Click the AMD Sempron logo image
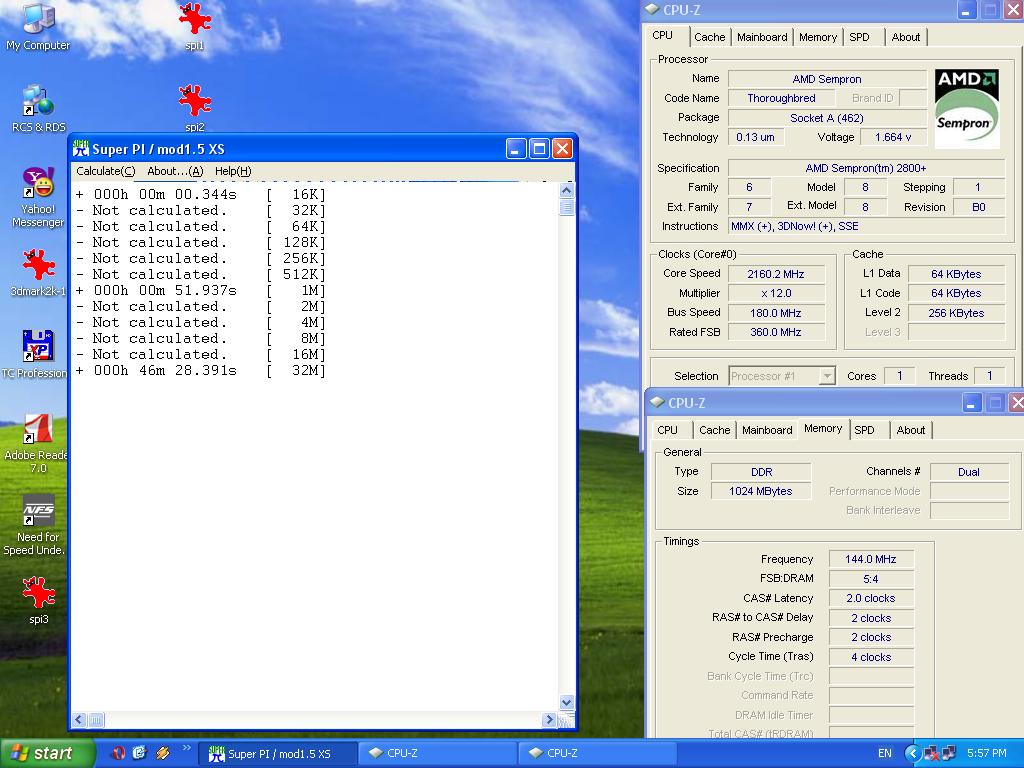Viewport: 1024px width, 768px height. click(967, 108)
